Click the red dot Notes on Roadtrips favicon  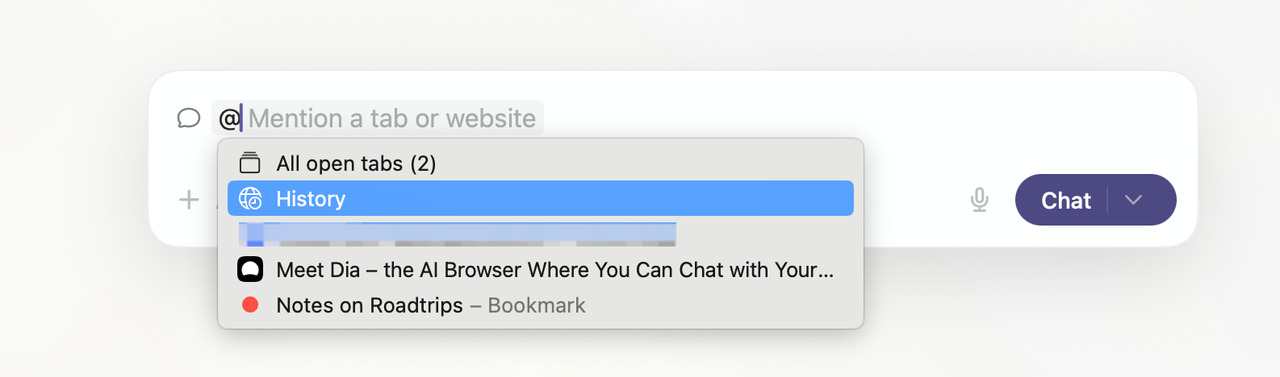point(250,305)
